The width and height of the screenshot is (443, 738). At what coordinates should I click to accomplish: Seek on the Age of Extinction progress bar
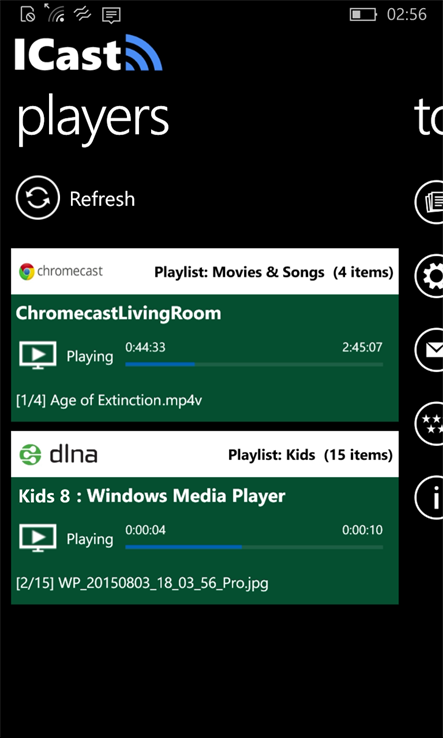tap(254, 364)
